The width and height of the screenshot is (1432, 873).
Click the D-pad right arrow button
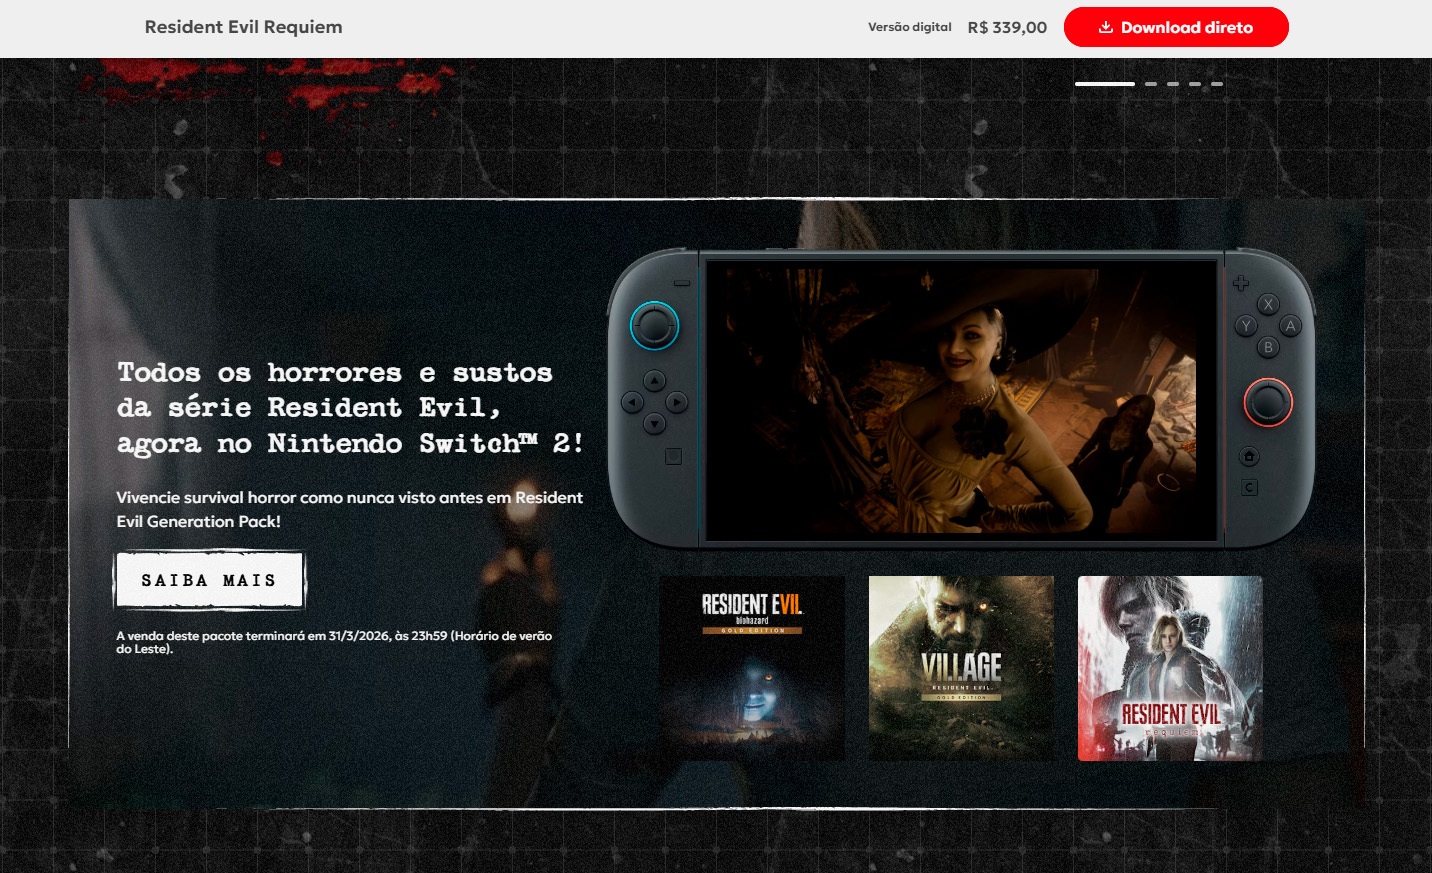[x=676, y=402]
